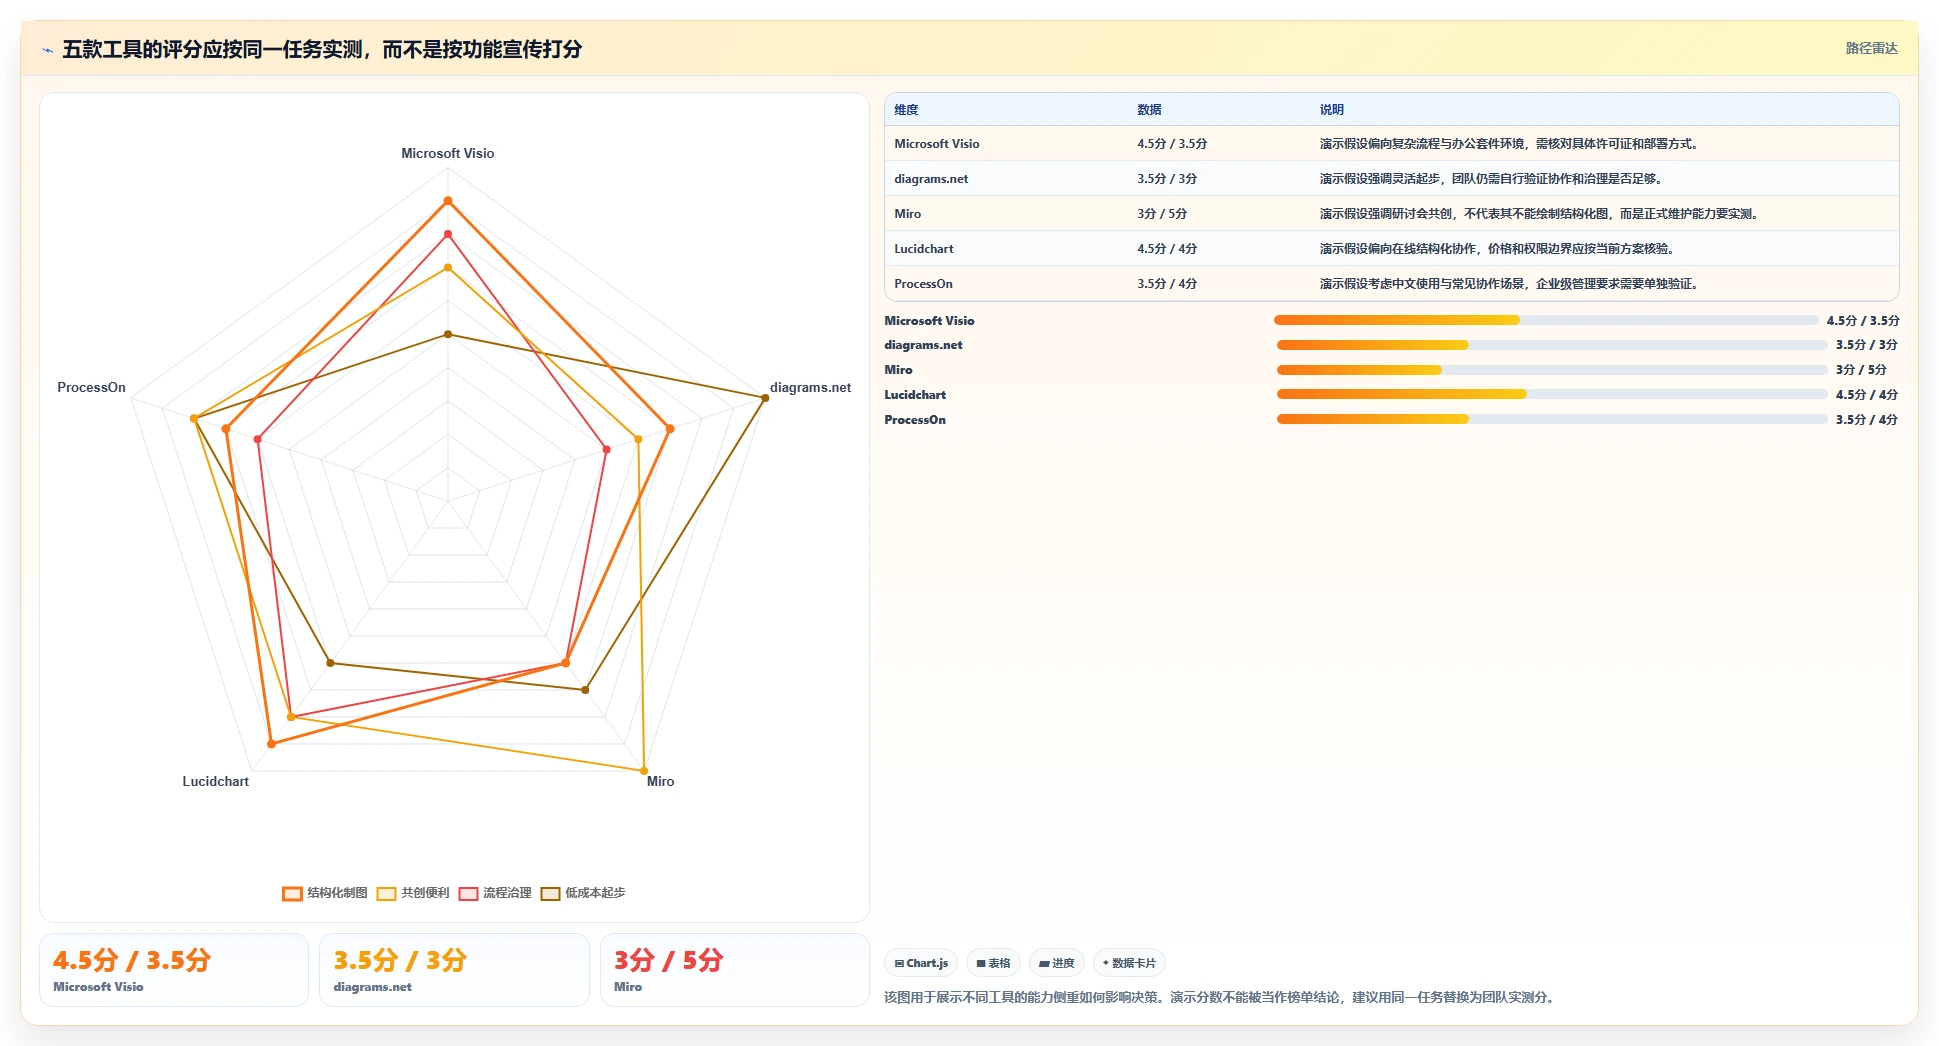This screenshot has height=1046, width=1939.
Task: Toggle the 共创便利 legend color swatch
Action: (386, 893)
